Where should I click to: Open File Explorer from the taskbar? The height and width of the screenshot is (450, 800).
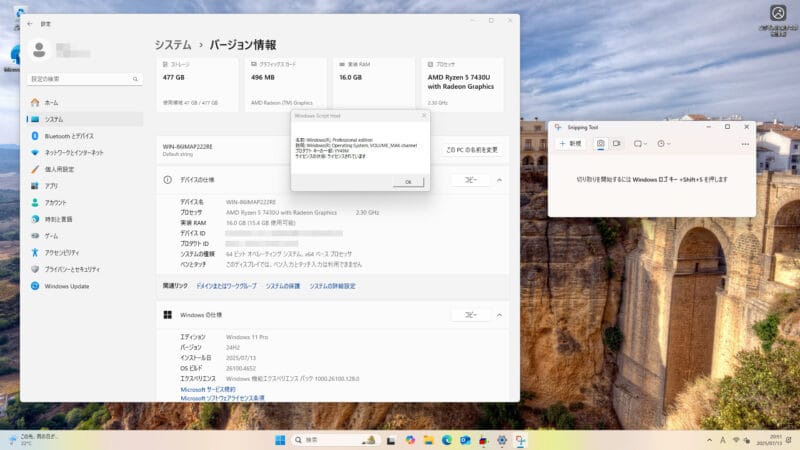pos(428,440)
